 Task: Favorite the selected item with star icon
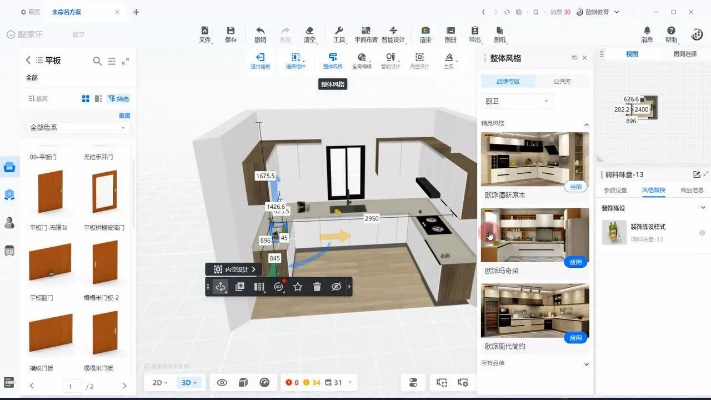coord(298,287)
